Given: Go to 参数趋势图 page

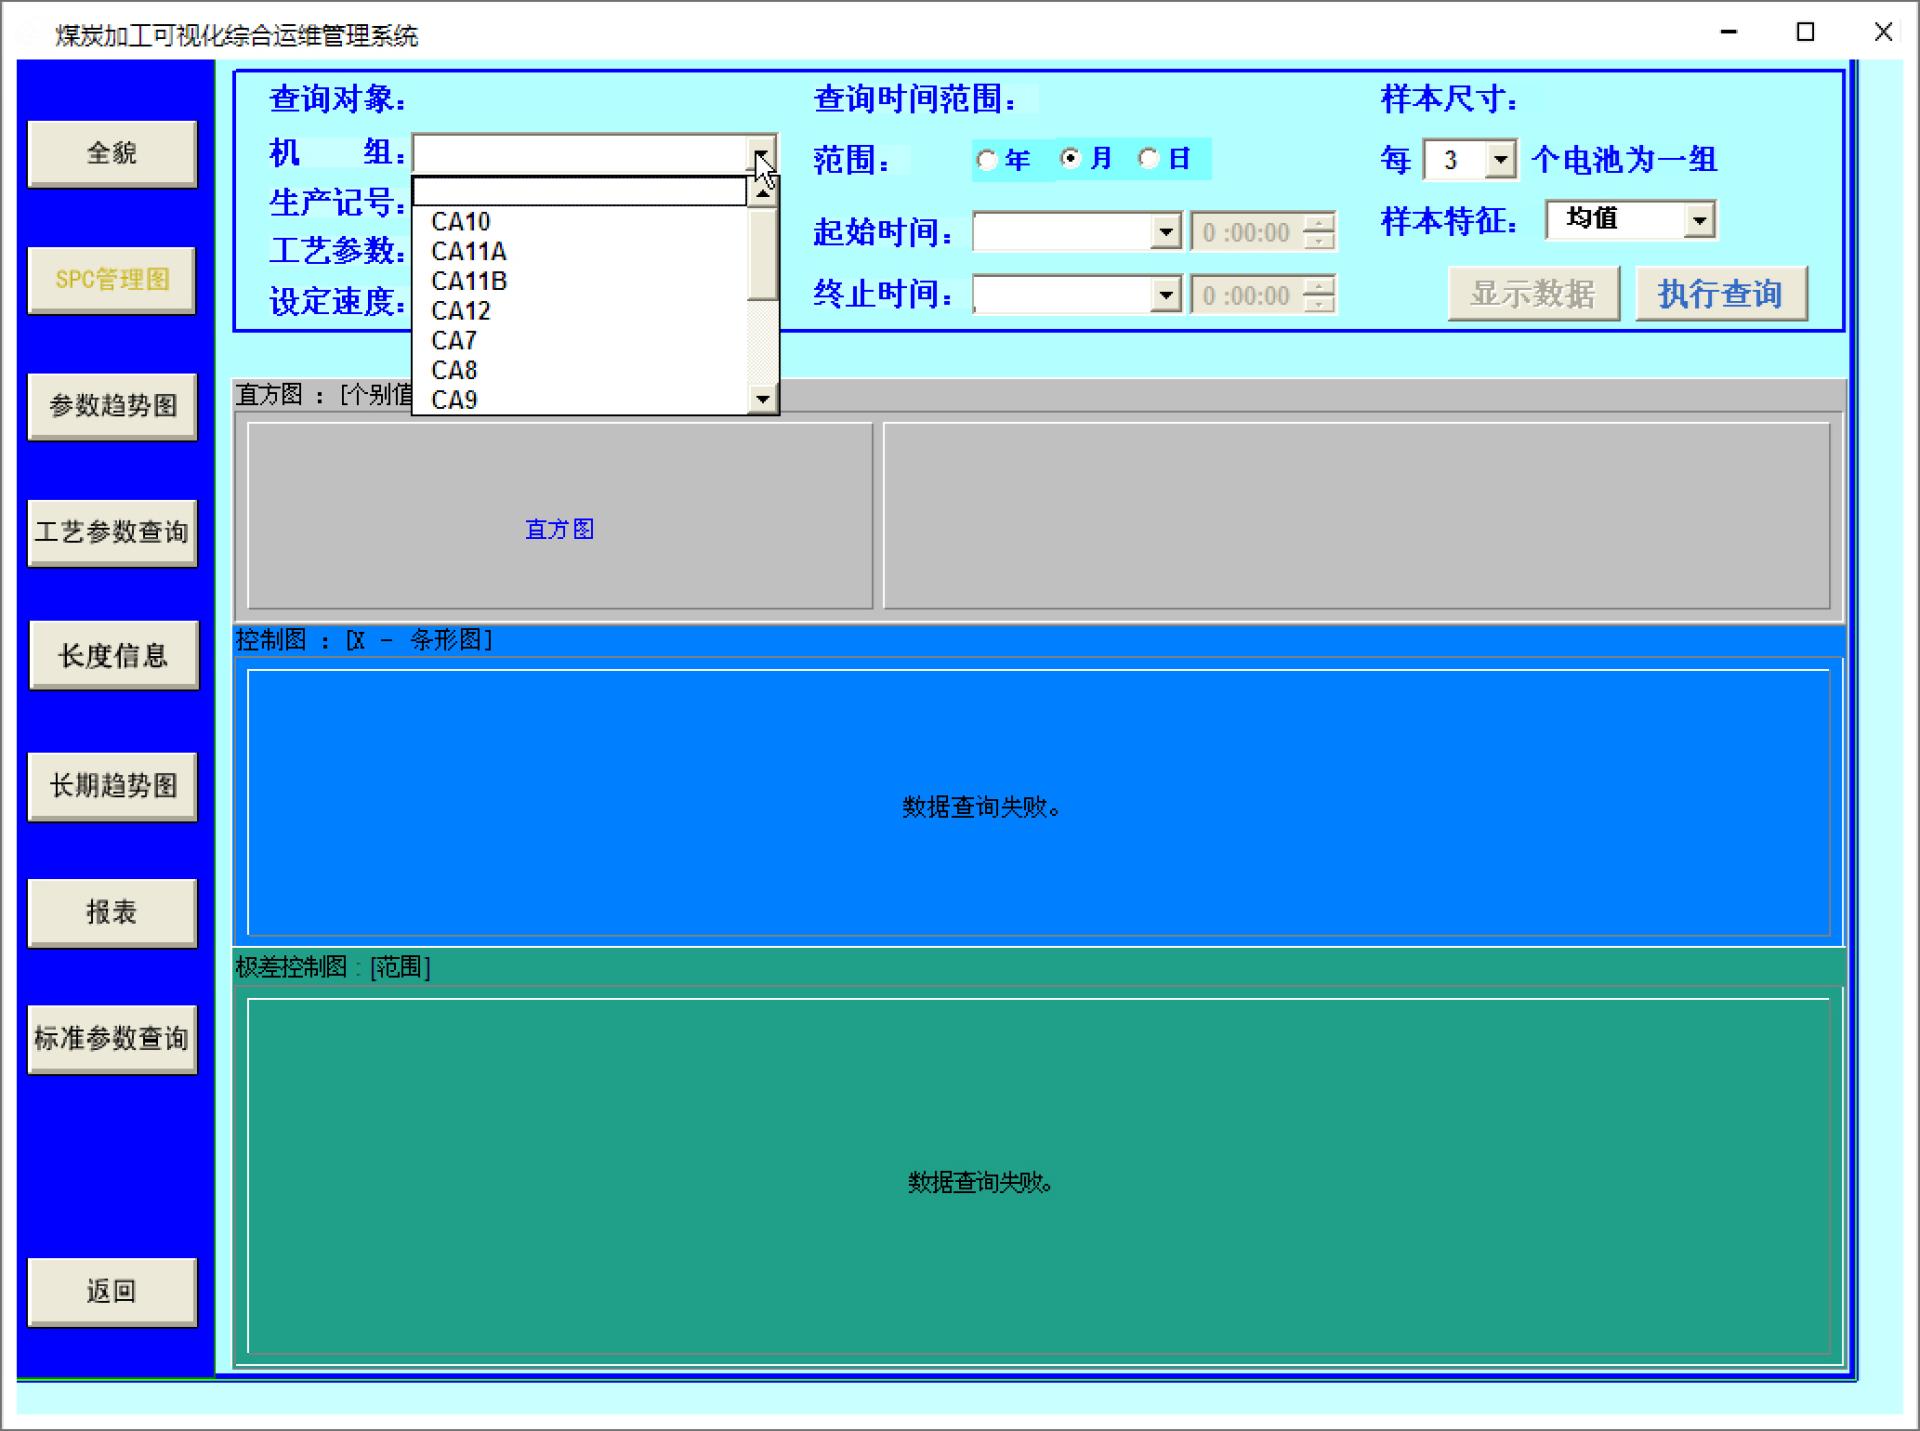Looking at the screenshot, I should [x=112, y=406].
